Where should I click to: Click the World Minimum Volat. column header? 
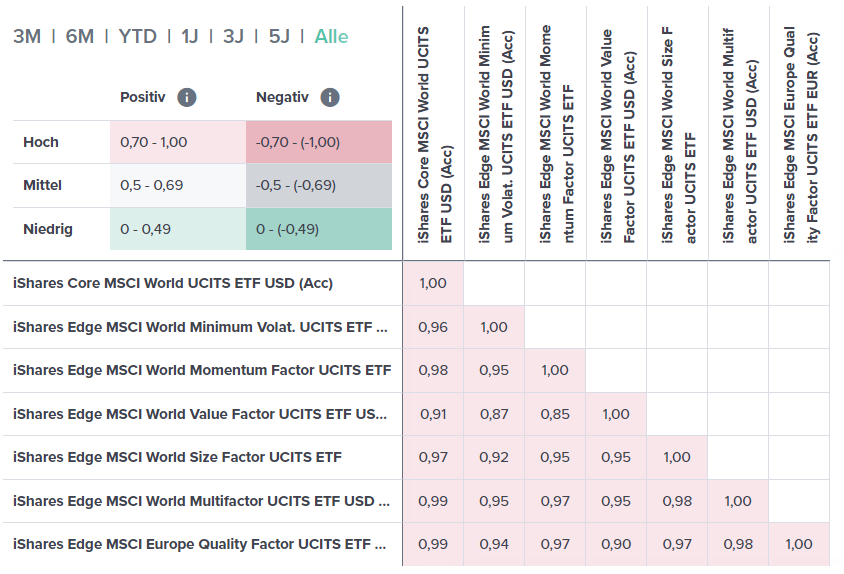pyautogui.click(x=495, y=135)
